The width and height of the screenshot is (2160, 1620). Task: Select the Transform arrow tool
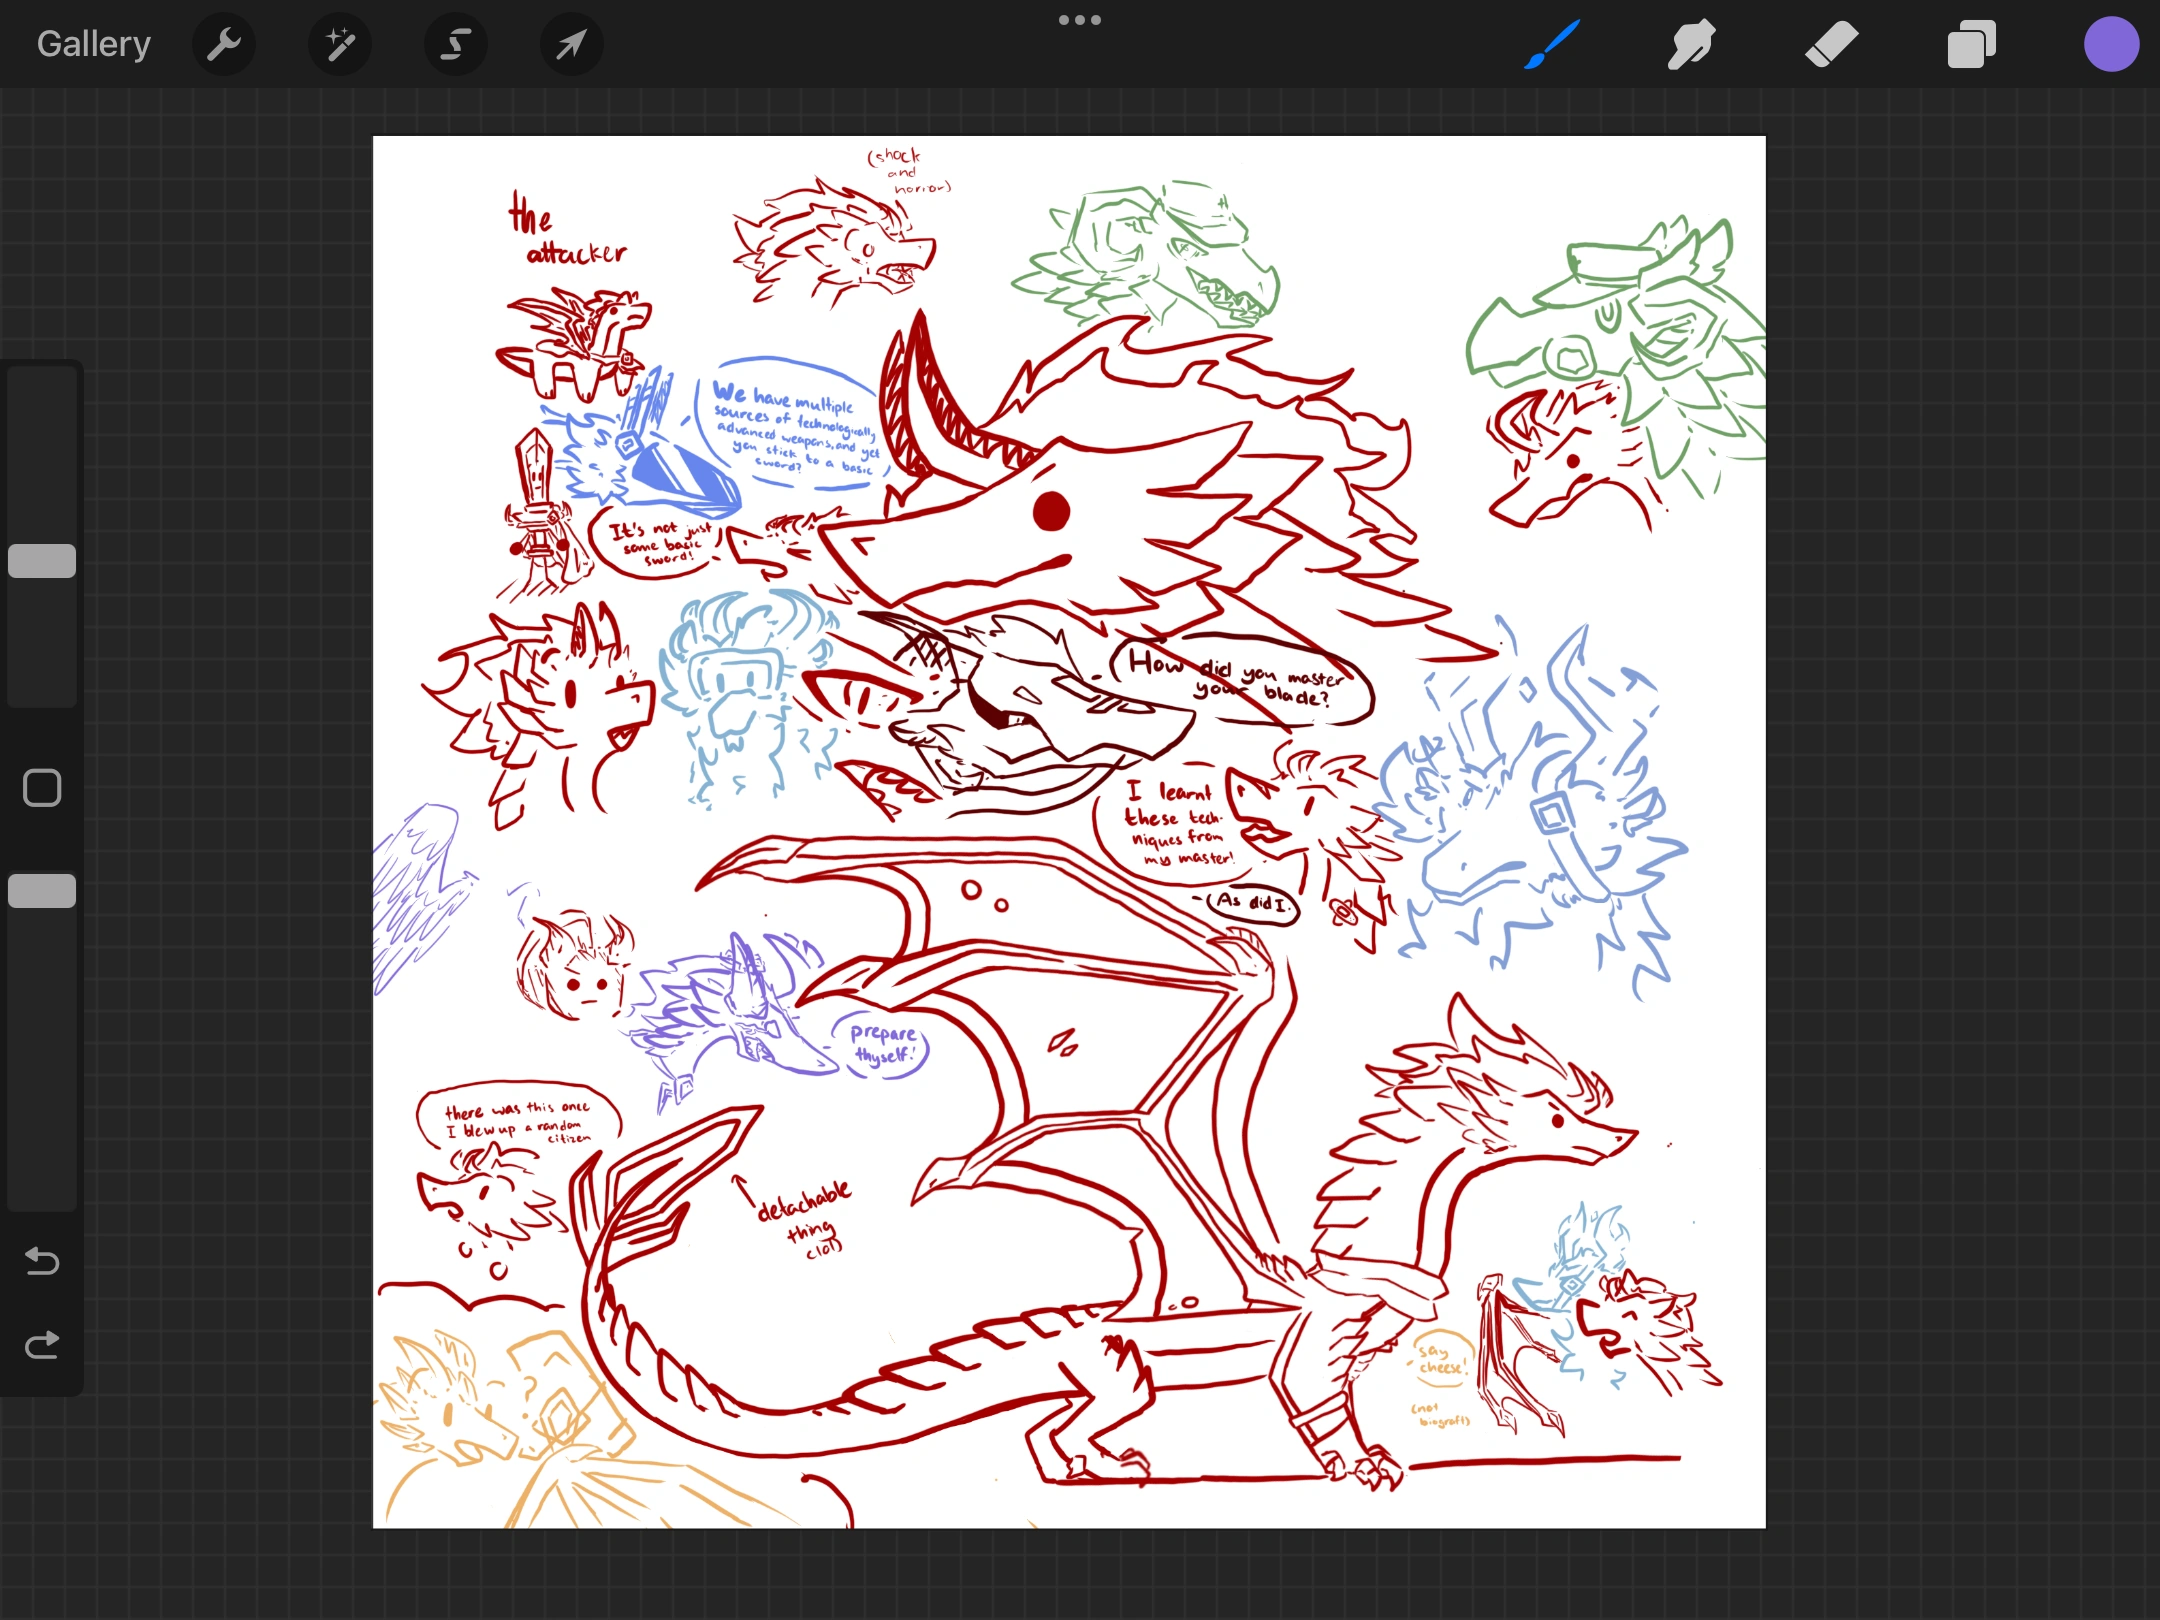coord(571,44)
